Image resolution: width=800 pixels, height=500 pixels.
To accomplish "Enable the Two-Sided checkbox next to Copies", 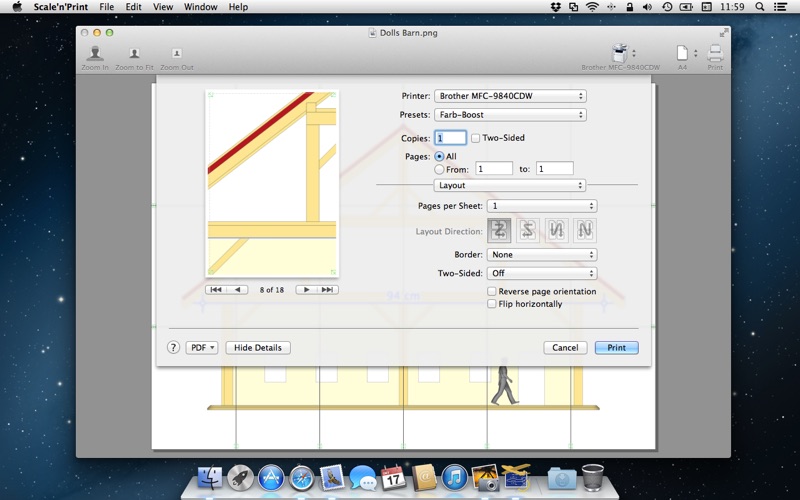I will click(476, 138).
